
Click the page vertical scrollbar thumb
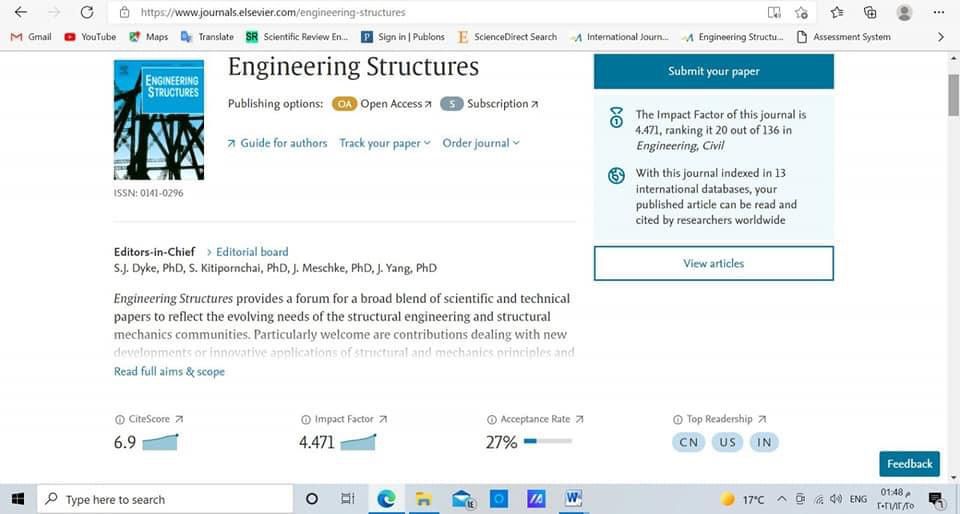953,95
